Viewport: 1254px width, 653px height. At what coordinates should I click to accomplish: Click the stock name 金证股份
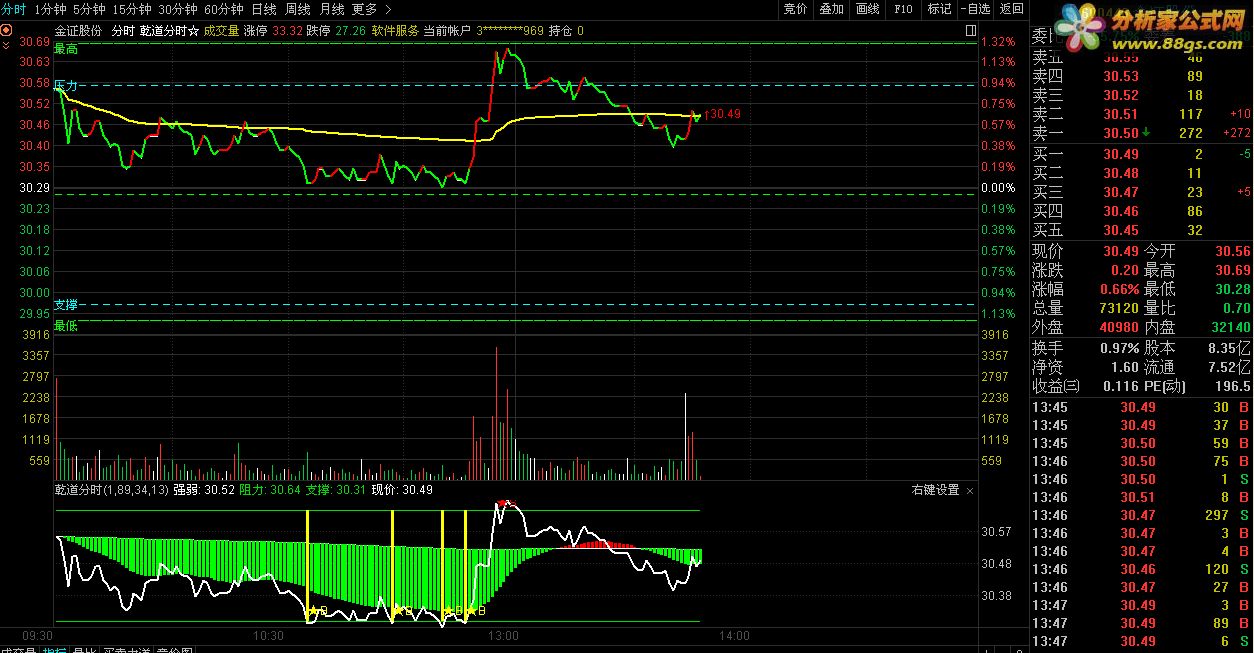78,31
